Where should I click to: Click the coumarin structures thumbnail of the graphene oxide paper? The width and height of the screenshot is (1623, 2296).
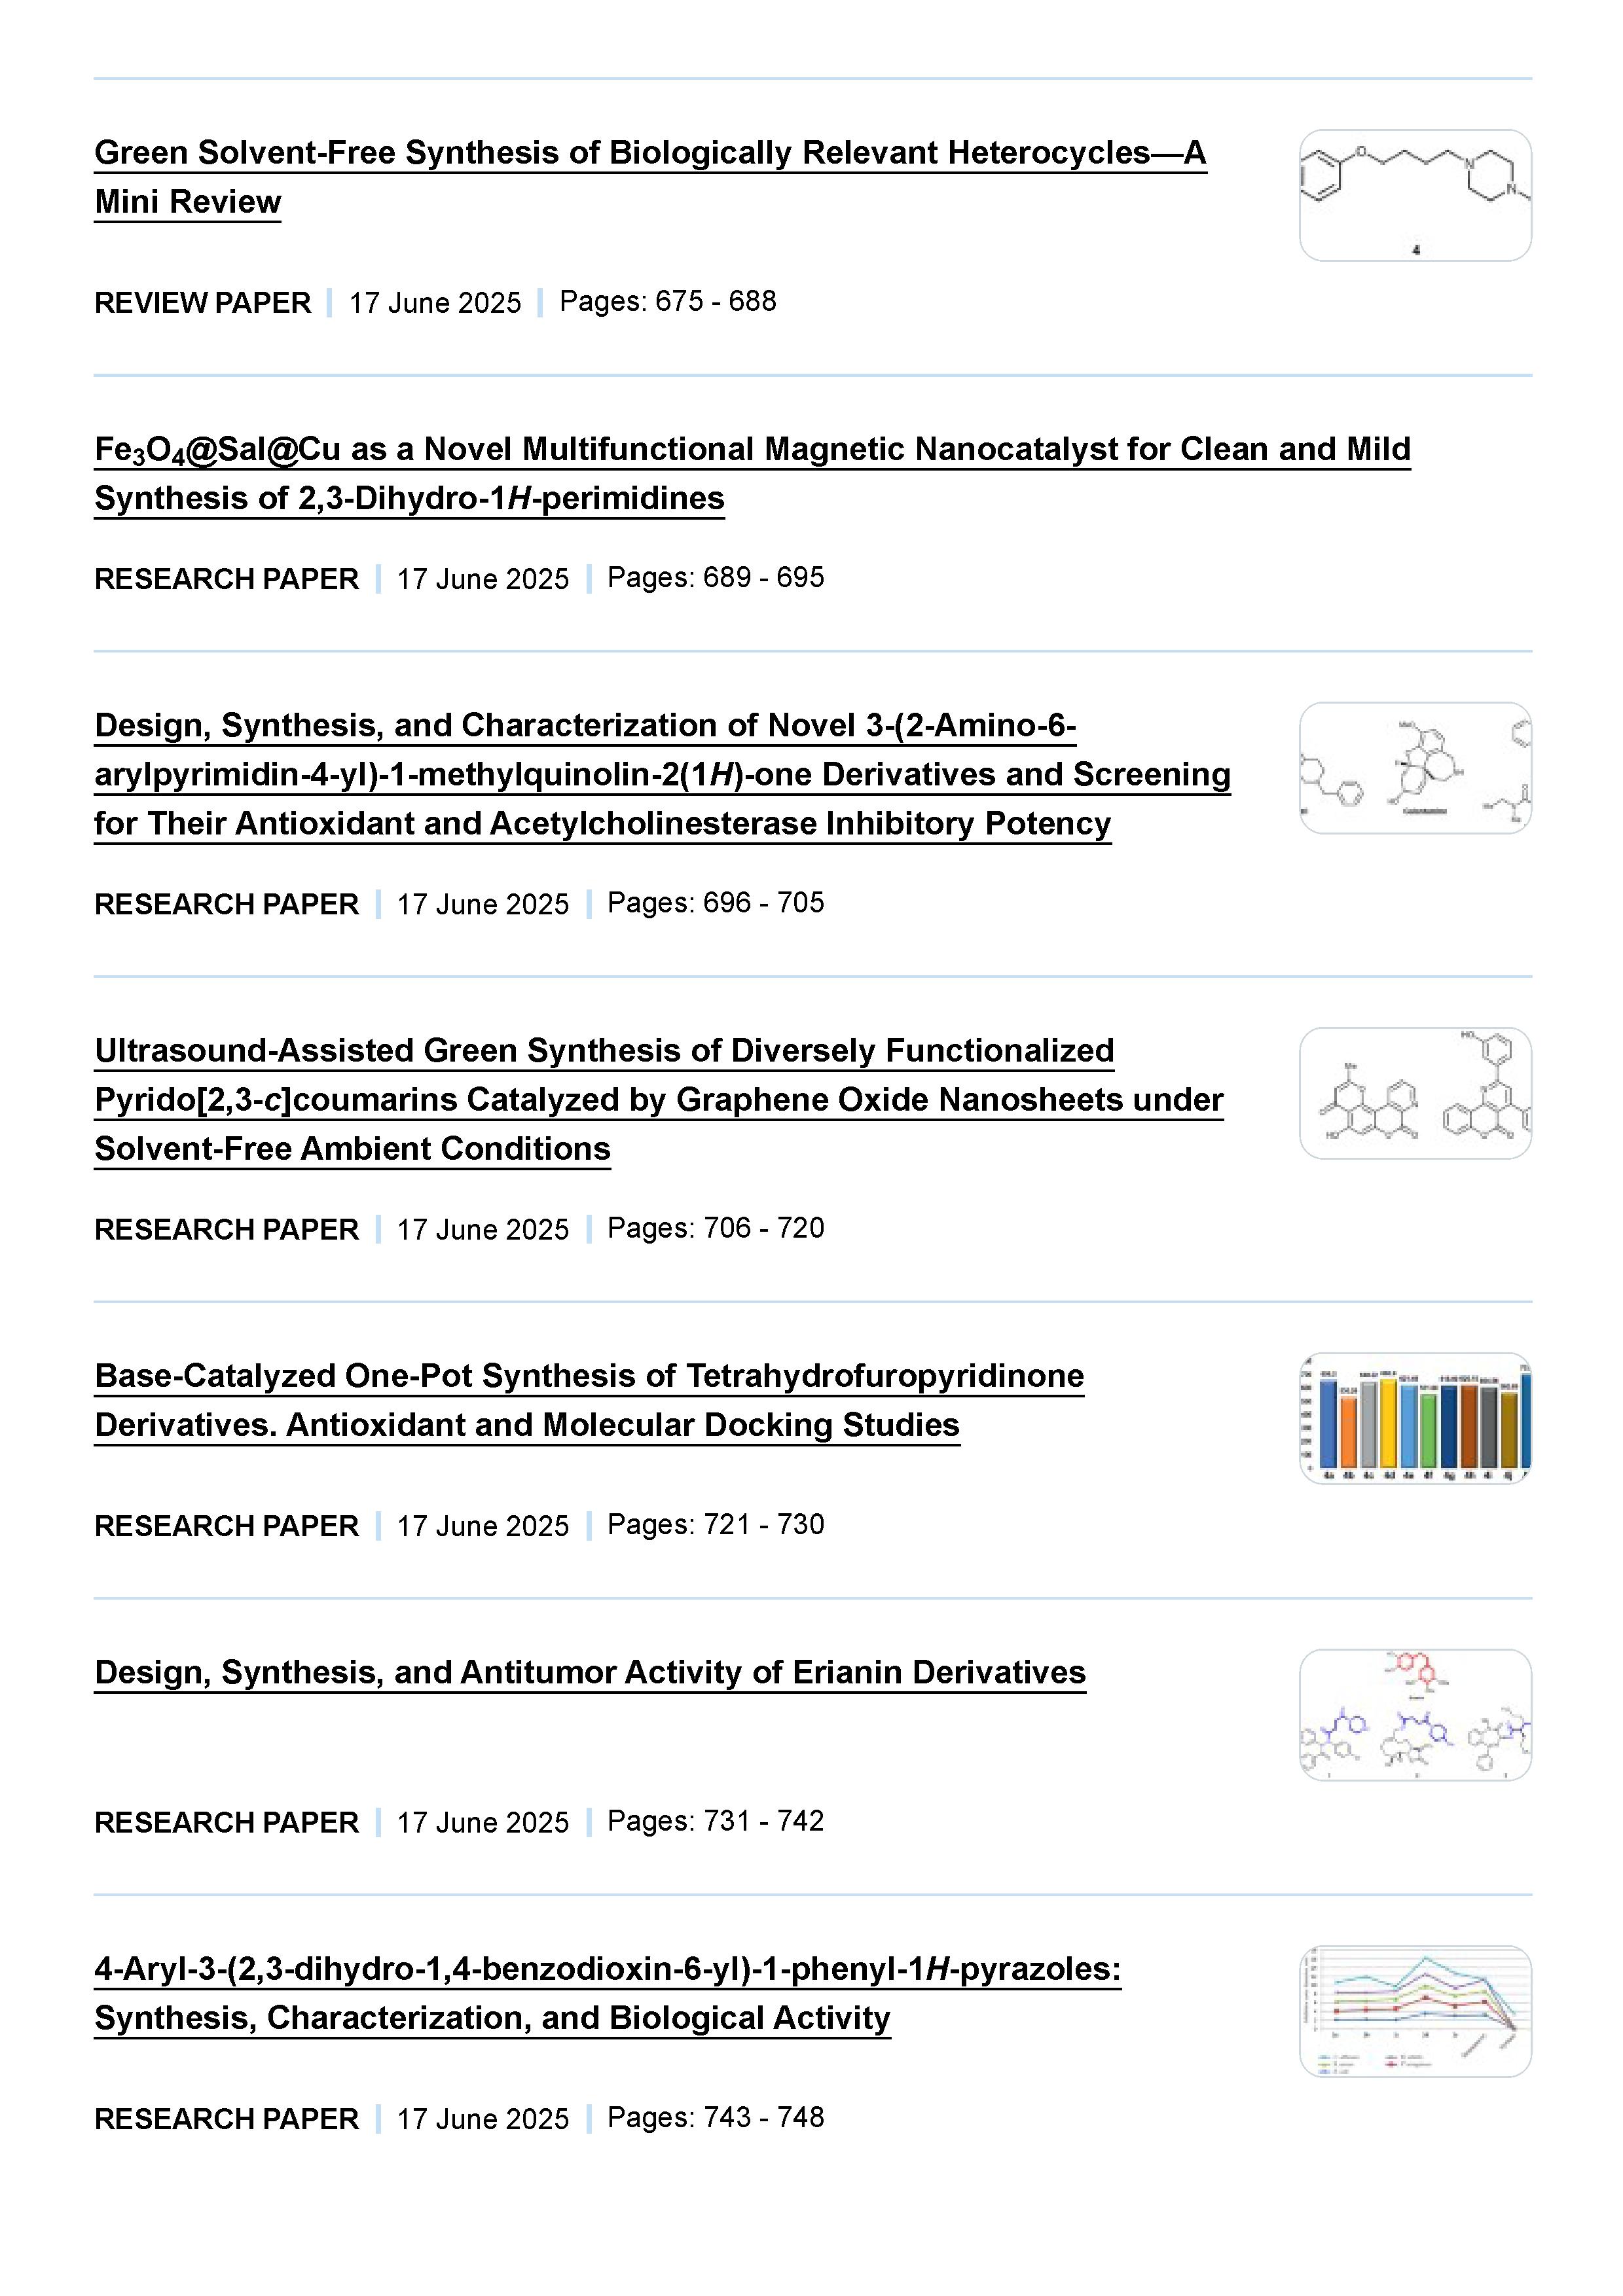pos(1414,1093)
